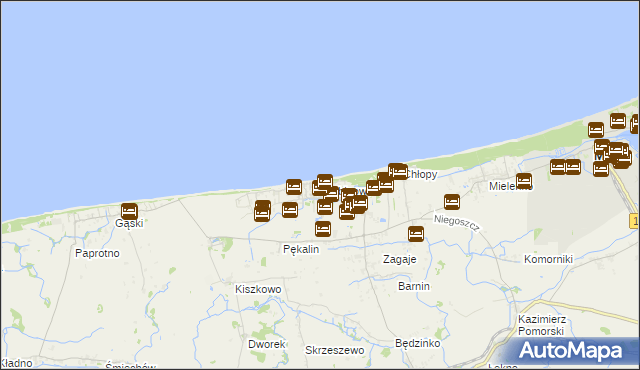Select the Pękalin village label

tap(301, 249)
